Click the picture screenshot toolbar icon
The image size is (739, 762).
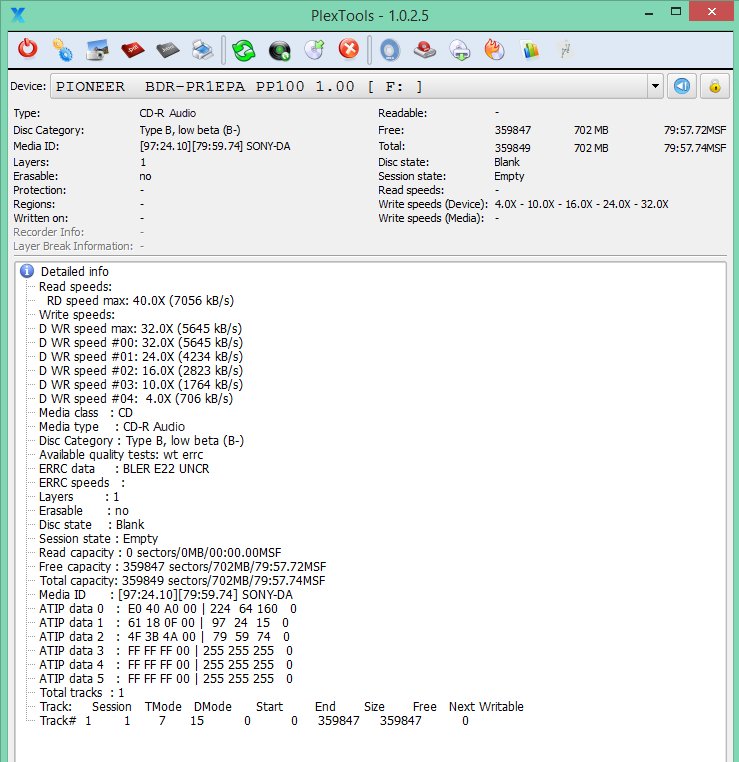[x=97, y=48]
